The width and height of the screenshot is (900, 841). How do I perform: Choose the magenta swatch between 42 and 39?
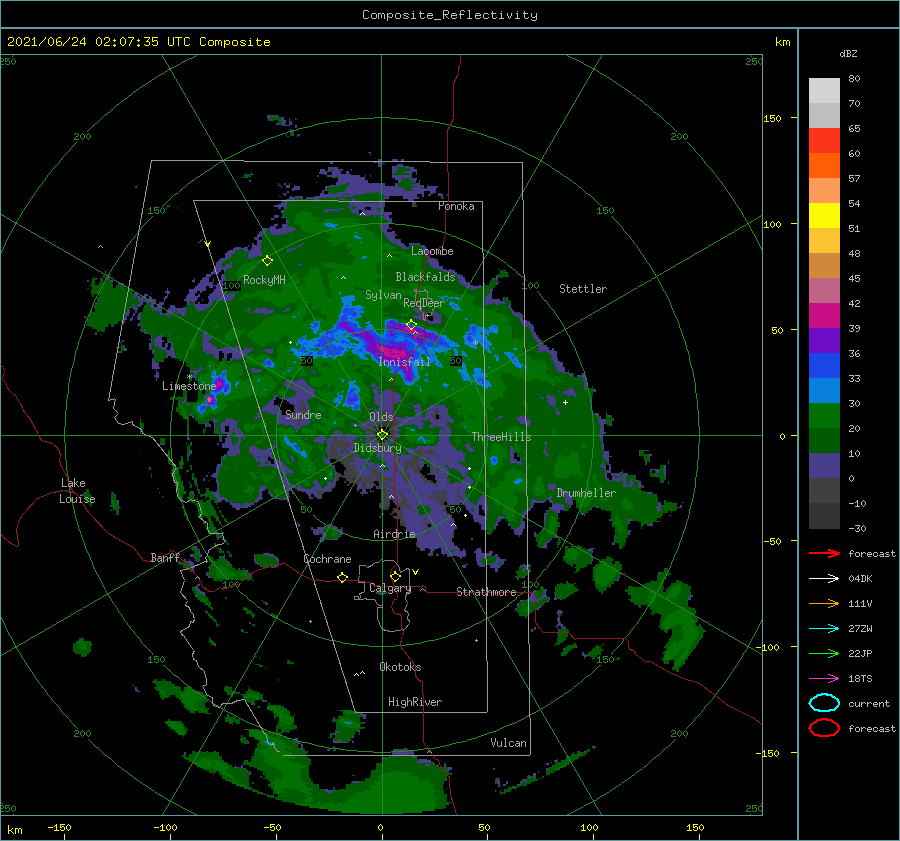pyautogui.click(x=824, y=315)
